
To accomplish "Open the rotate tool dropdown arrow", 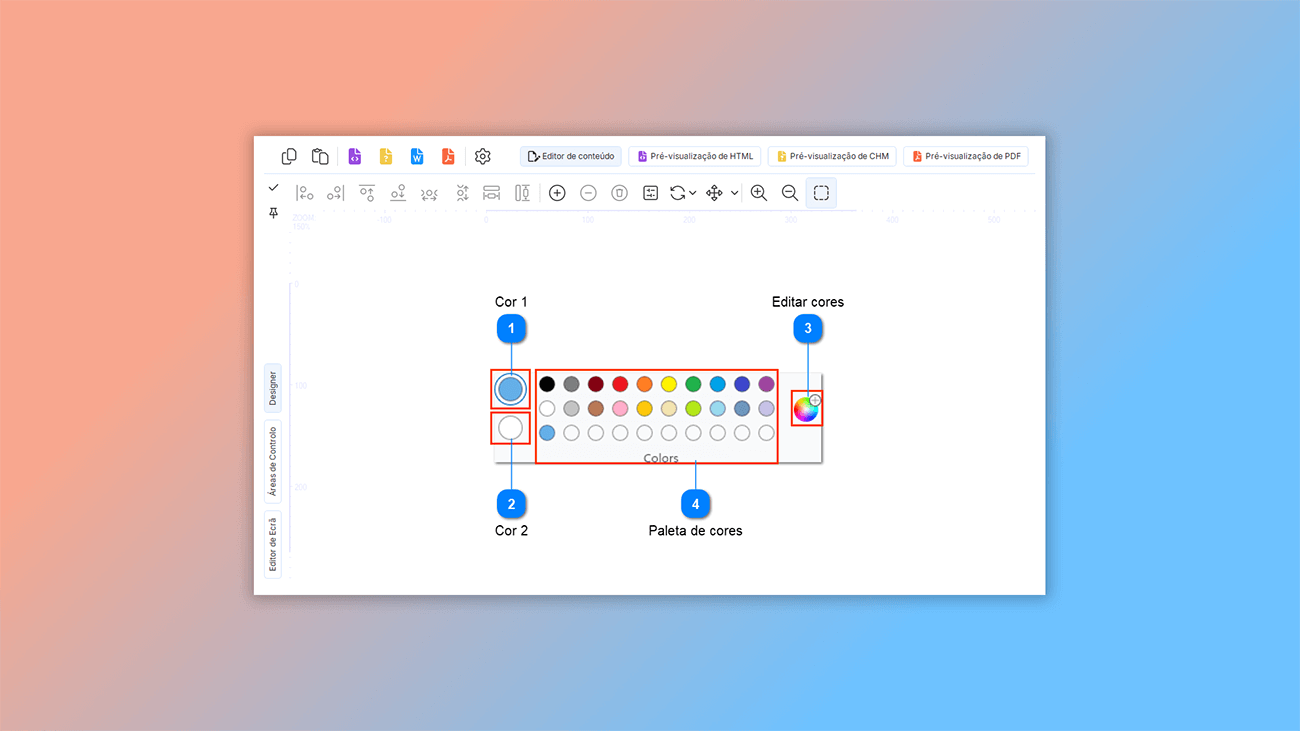I will pos(694,192).
